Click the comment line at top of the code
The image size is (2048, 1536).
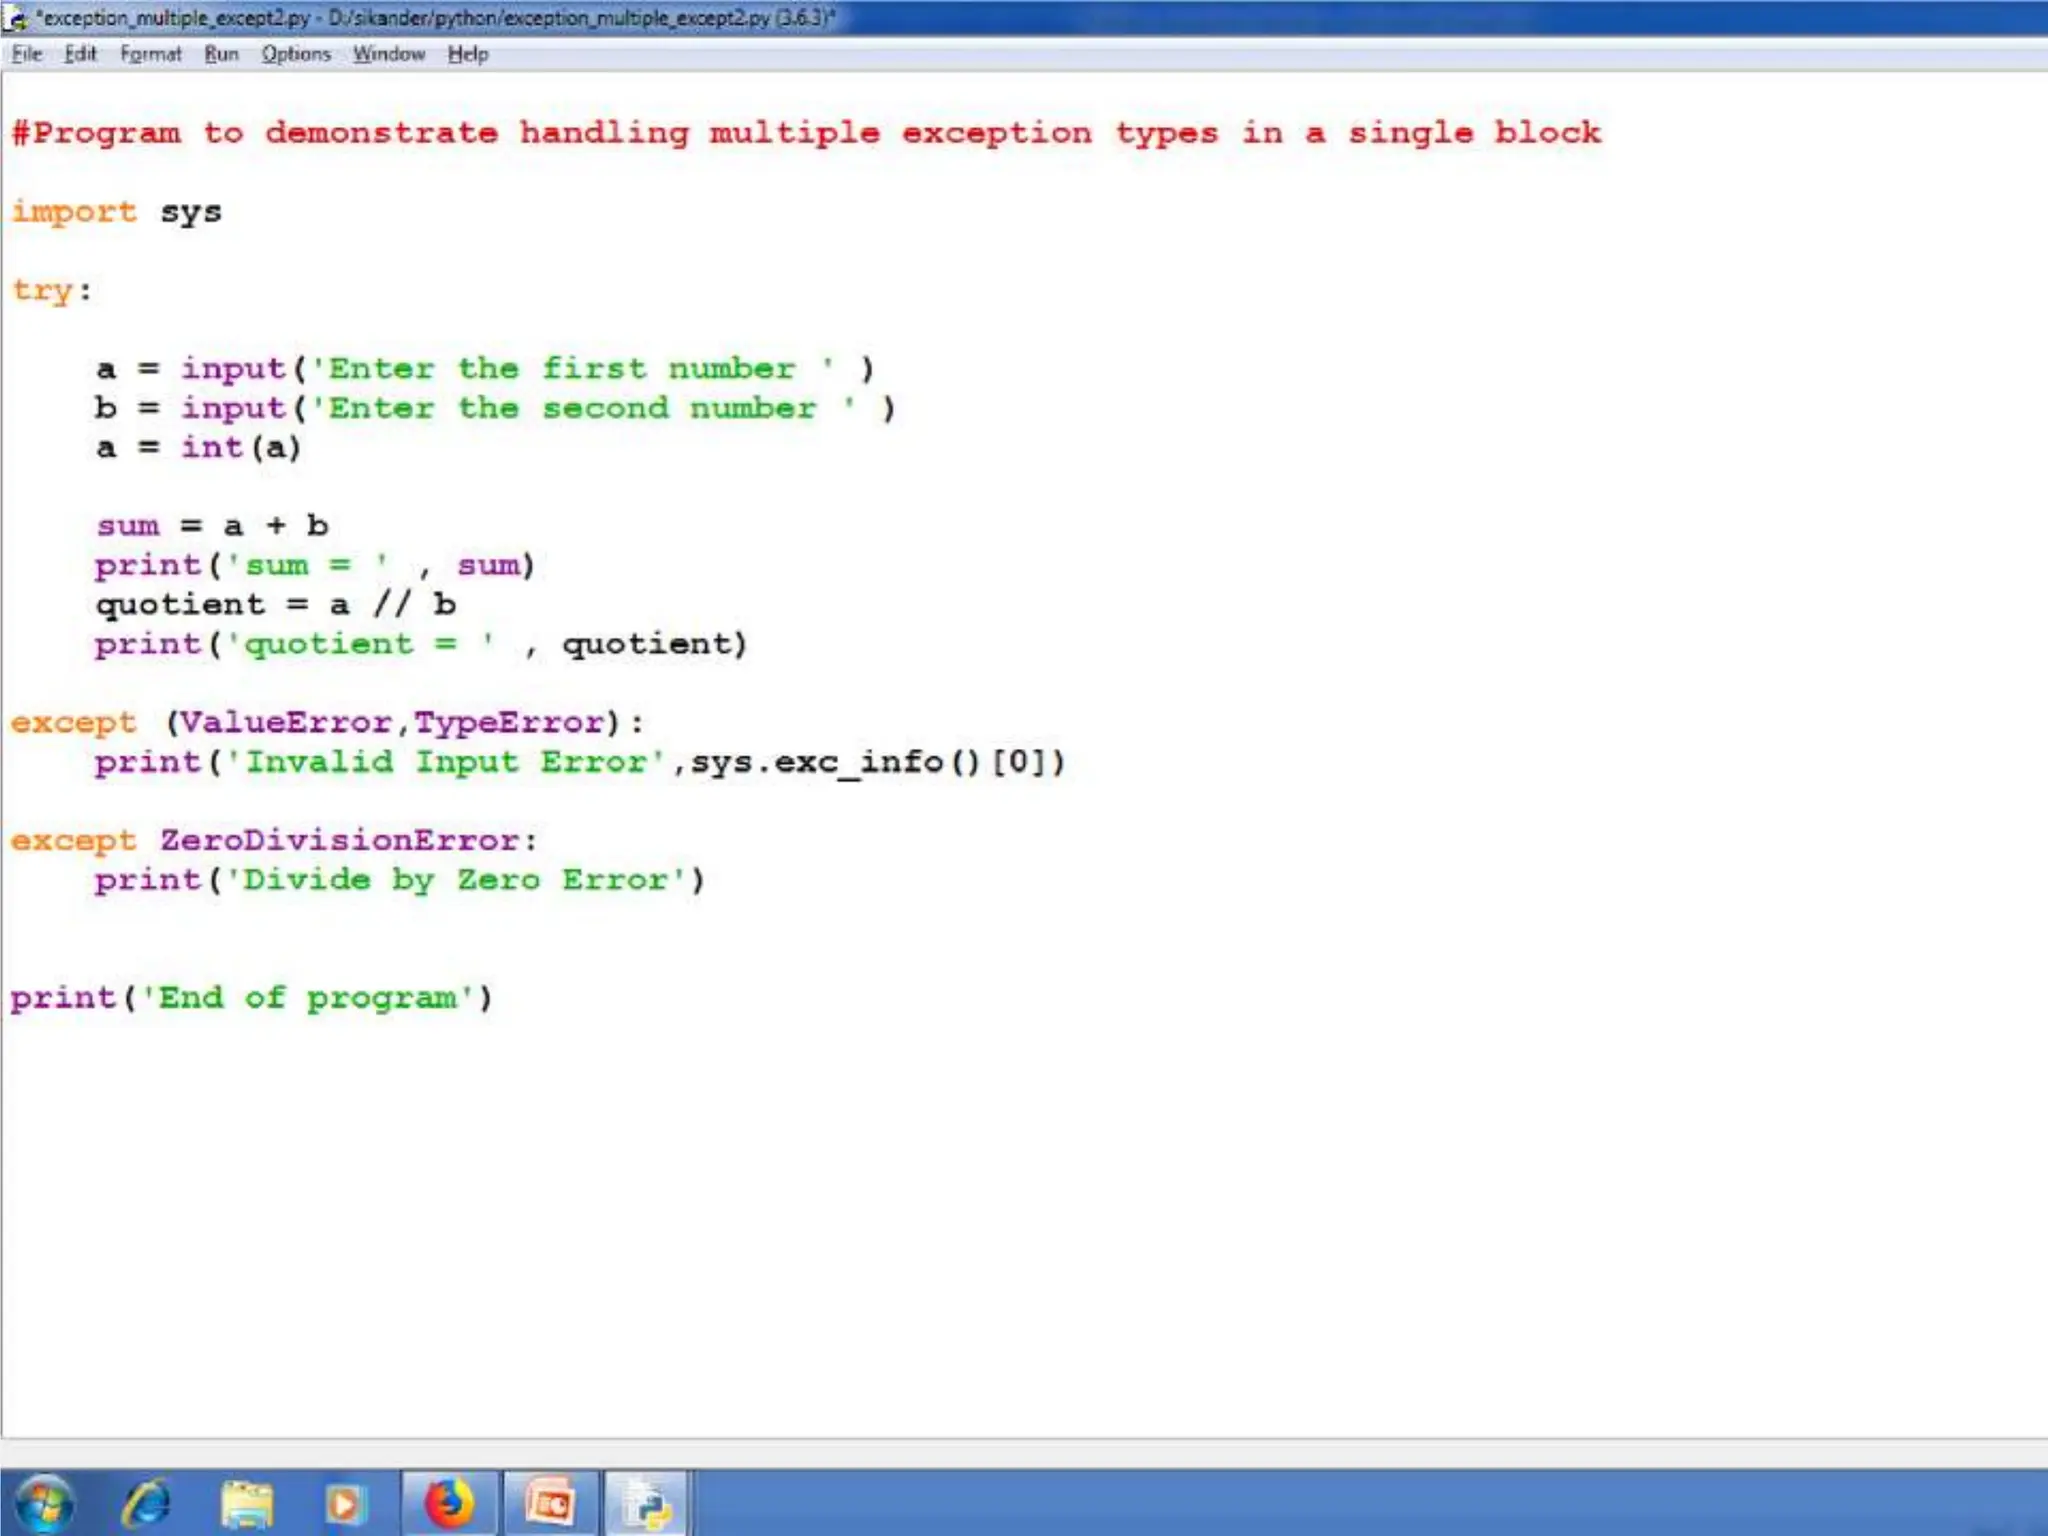pos(805,133)
